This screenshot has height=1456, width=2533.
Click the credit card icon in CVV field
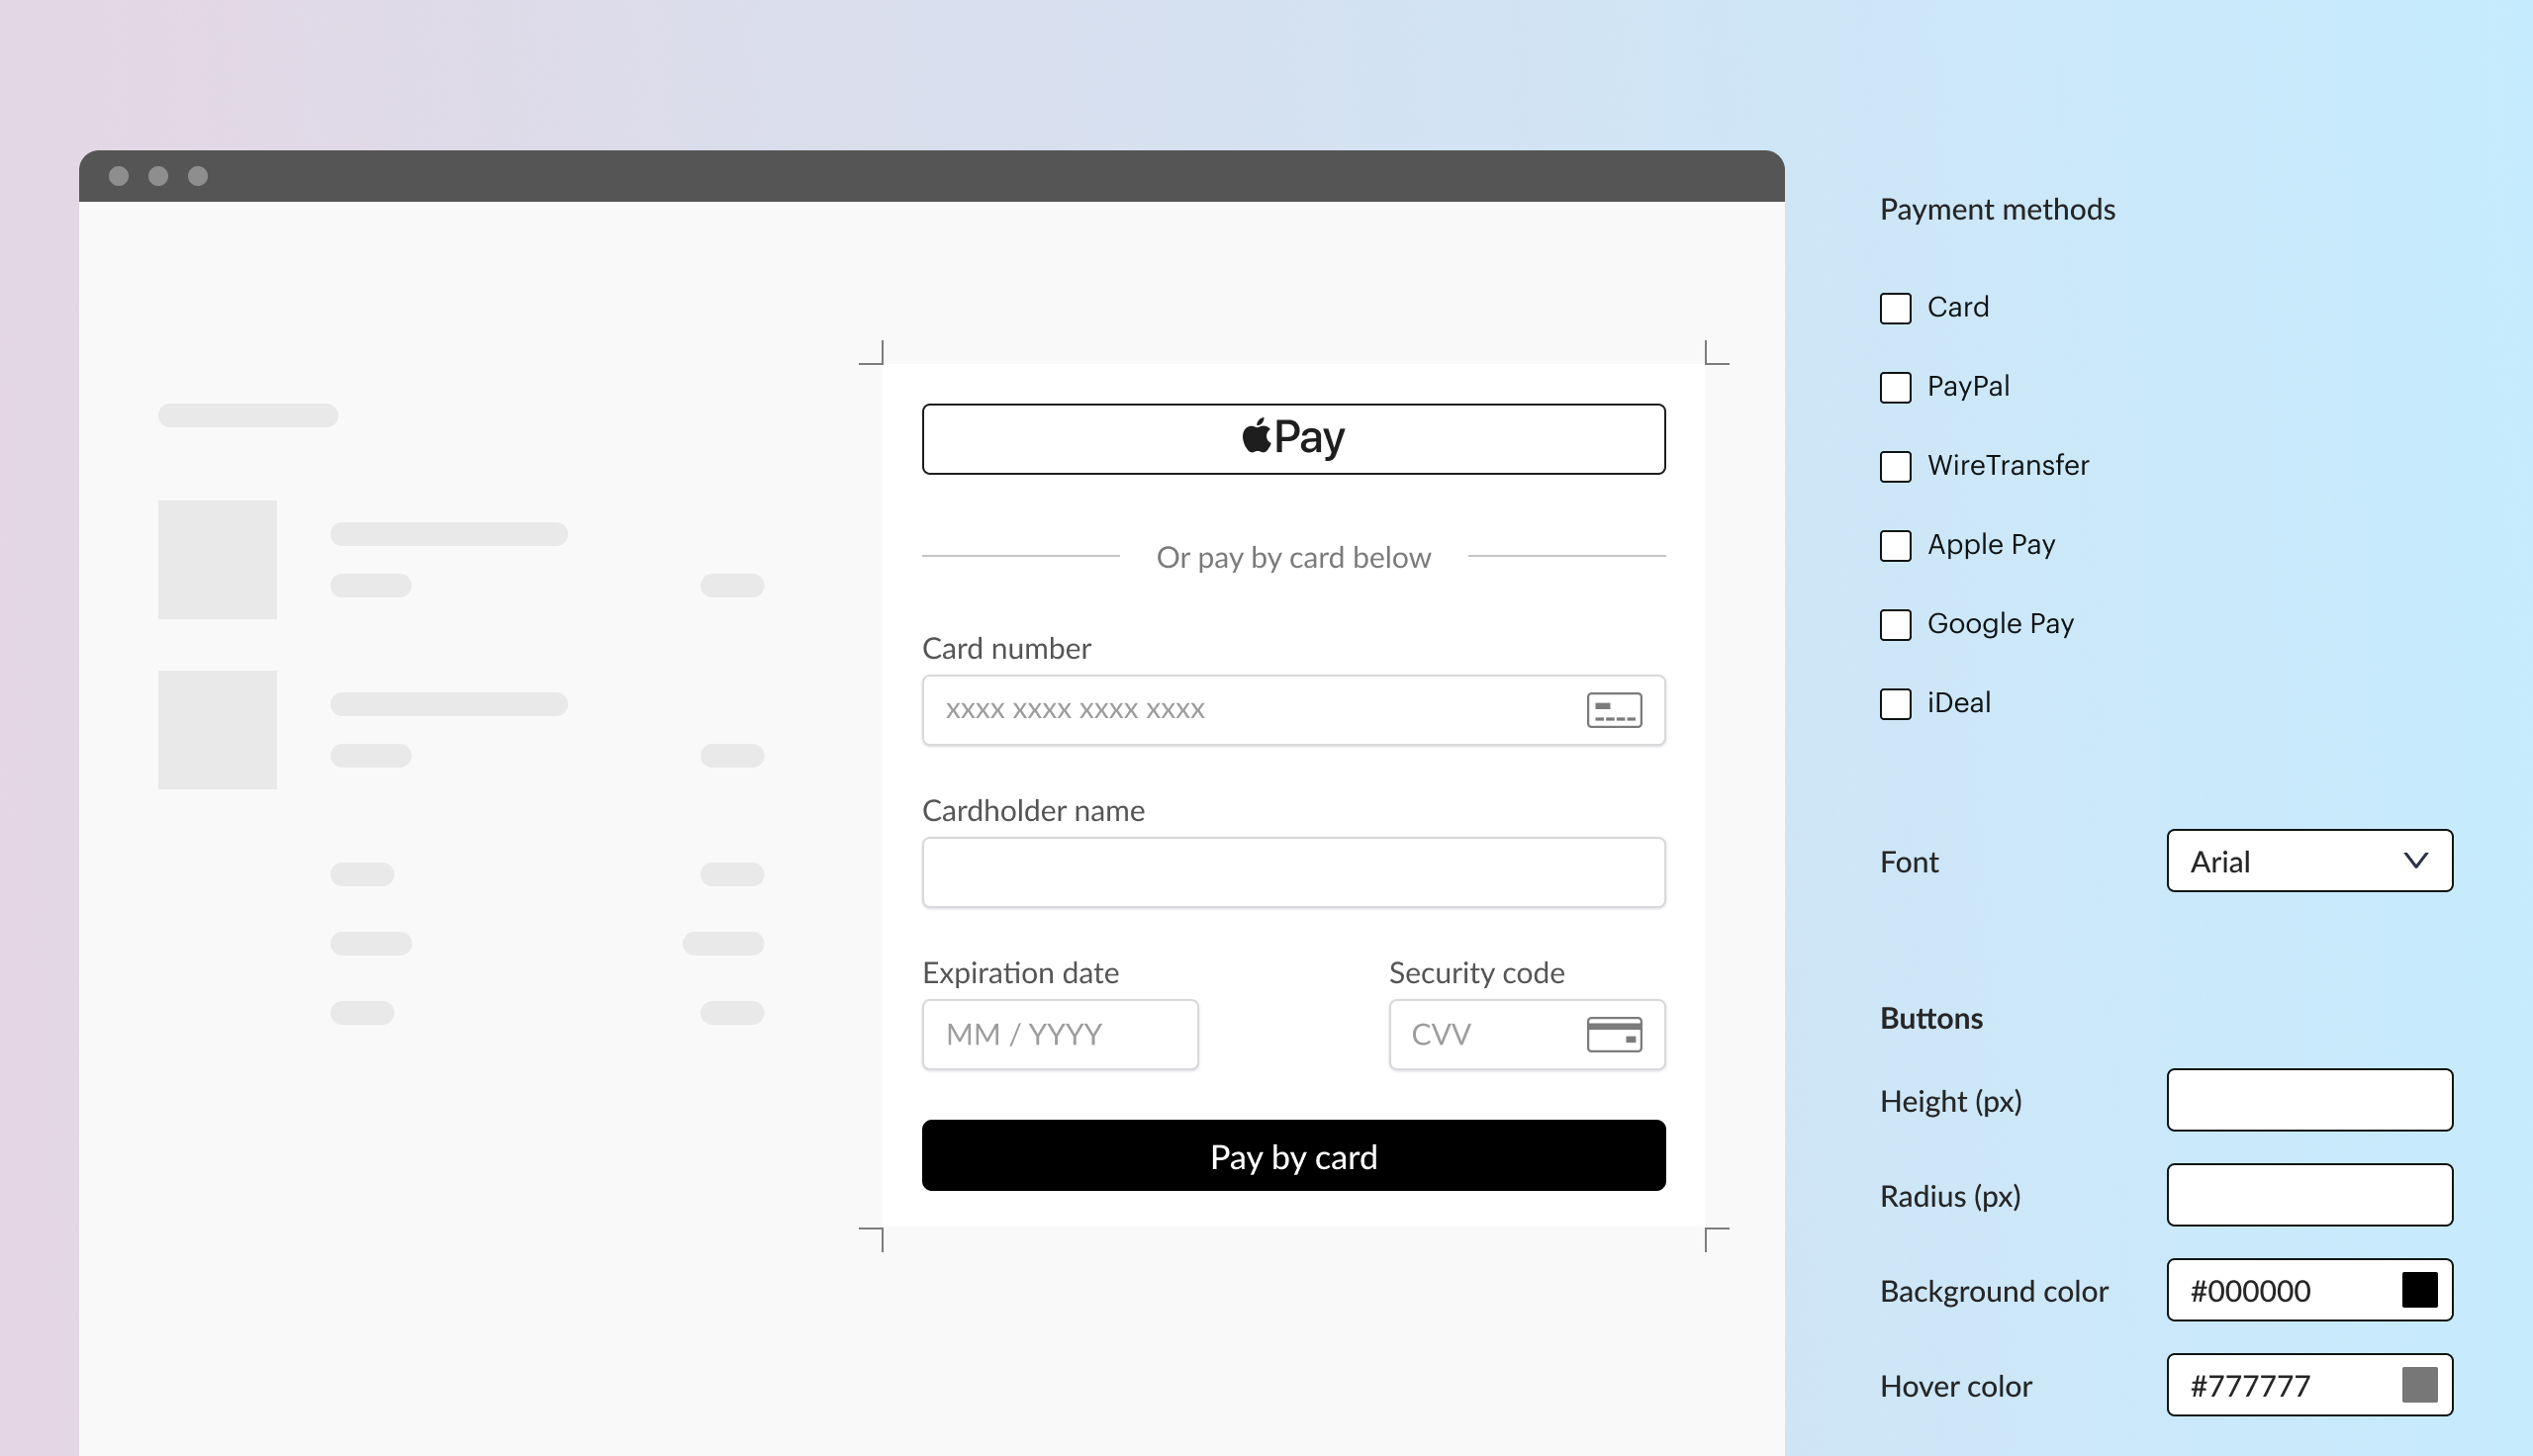pos(1614,1034)
